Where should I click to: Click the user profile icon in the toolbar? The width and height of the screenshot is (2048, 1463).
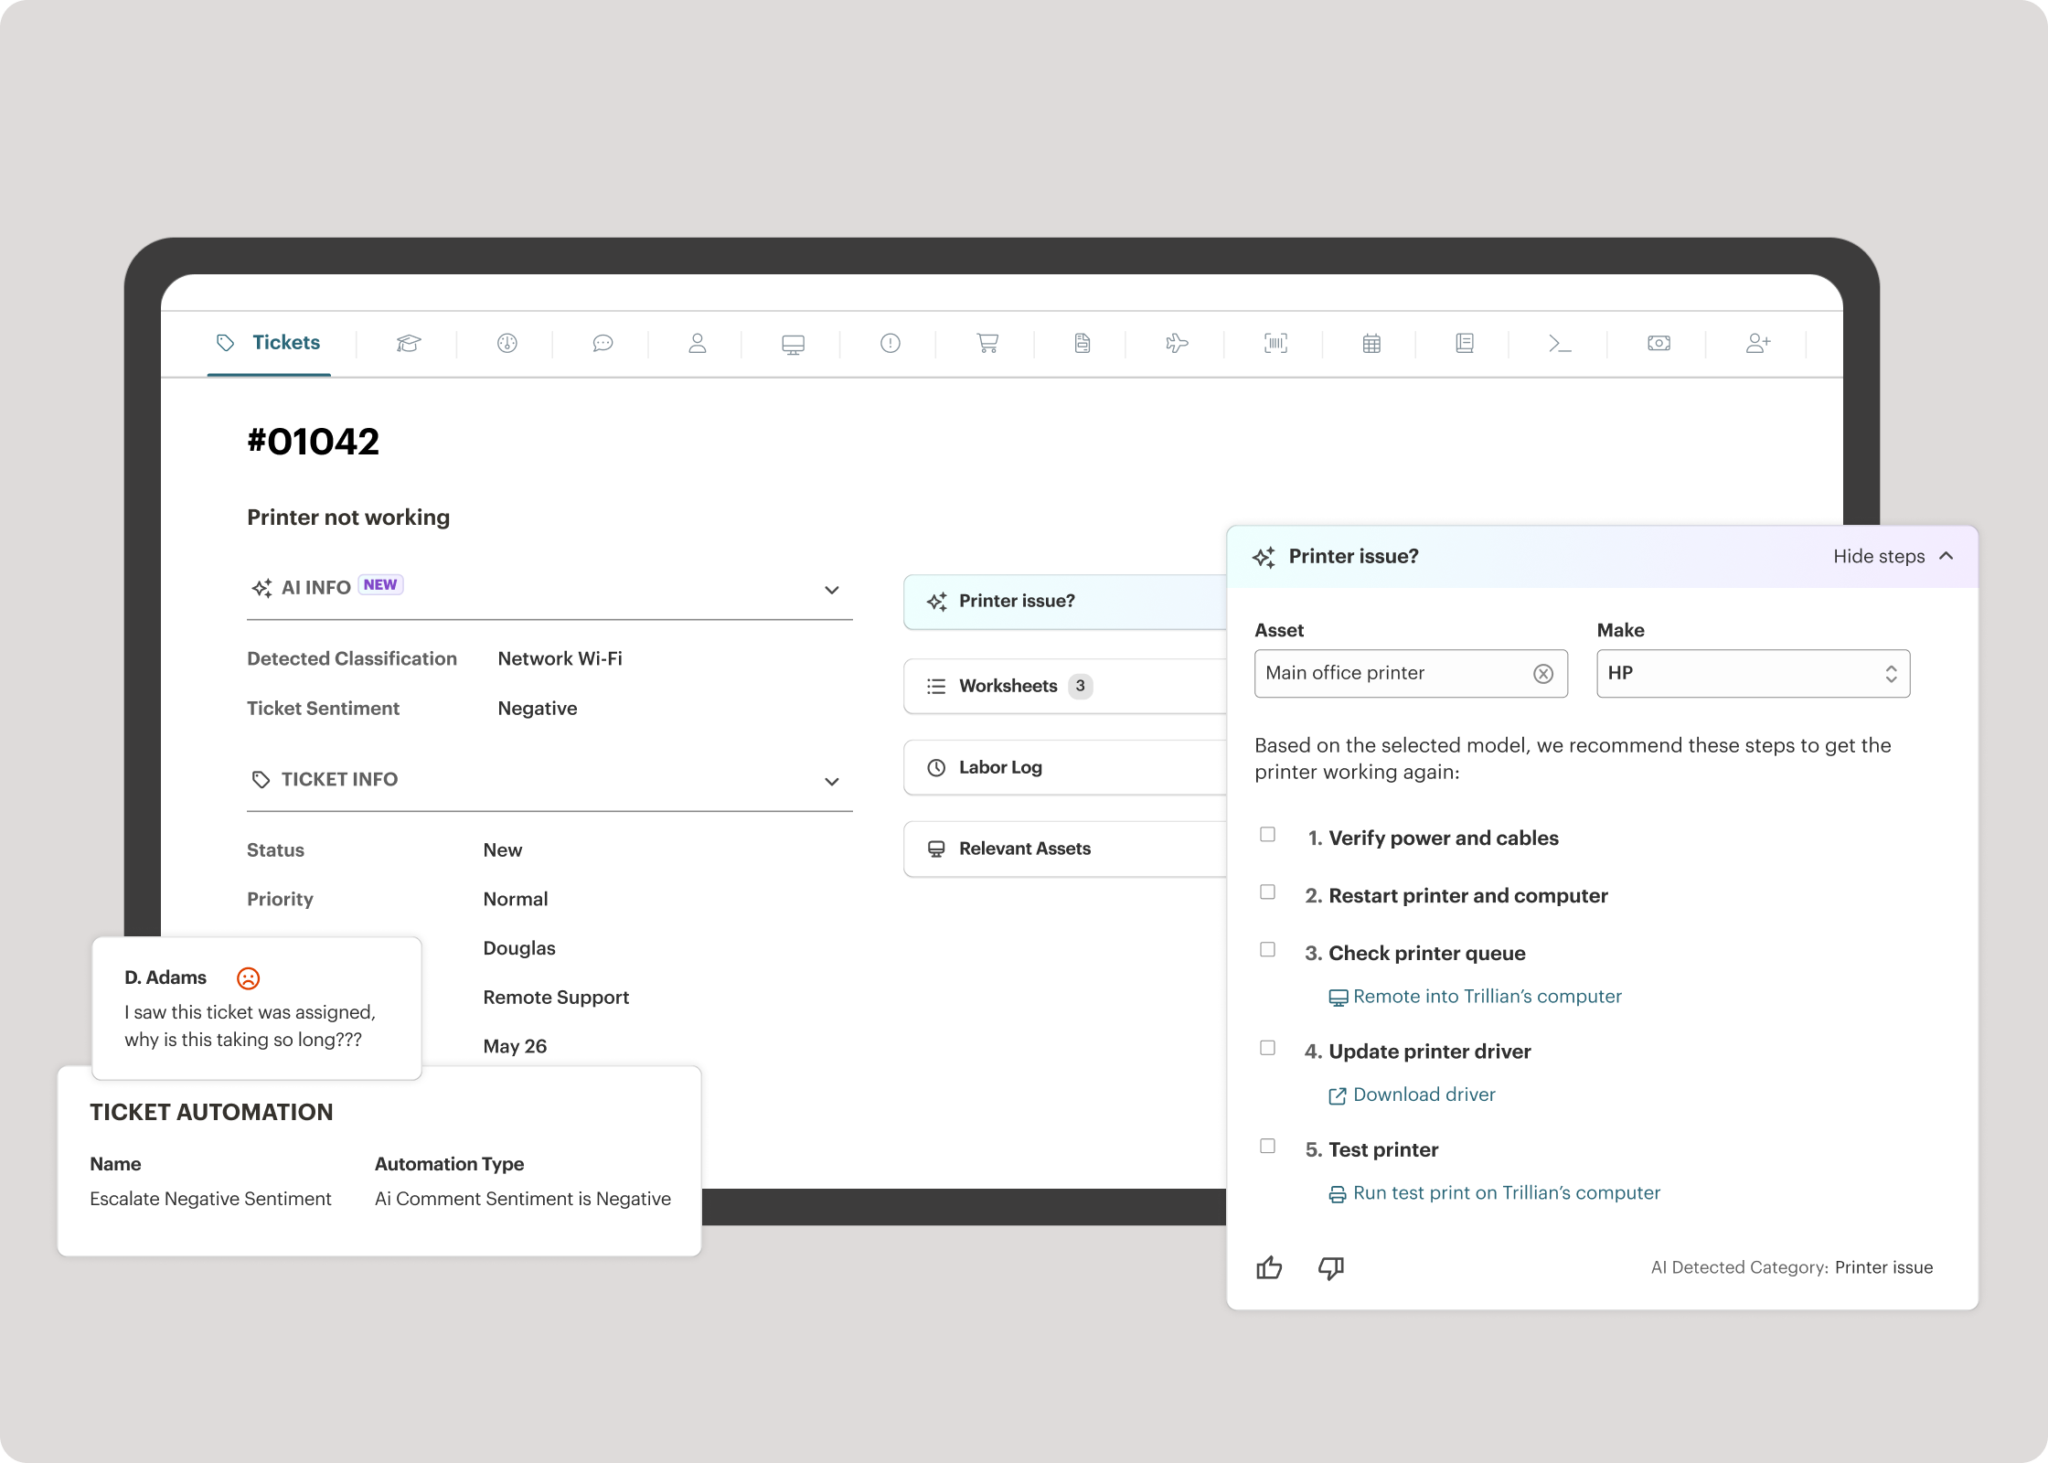pos(697,343)
